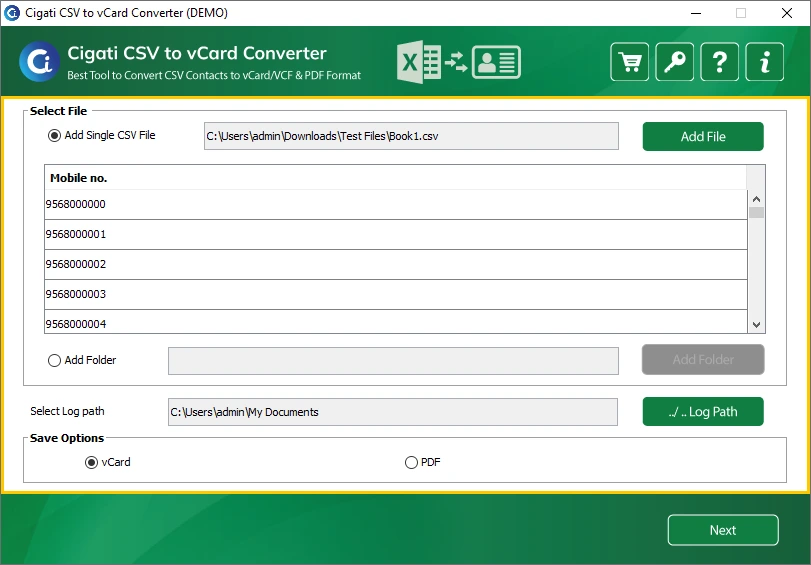
Task: Select the row 9568000002
Action: click(396, 264)
